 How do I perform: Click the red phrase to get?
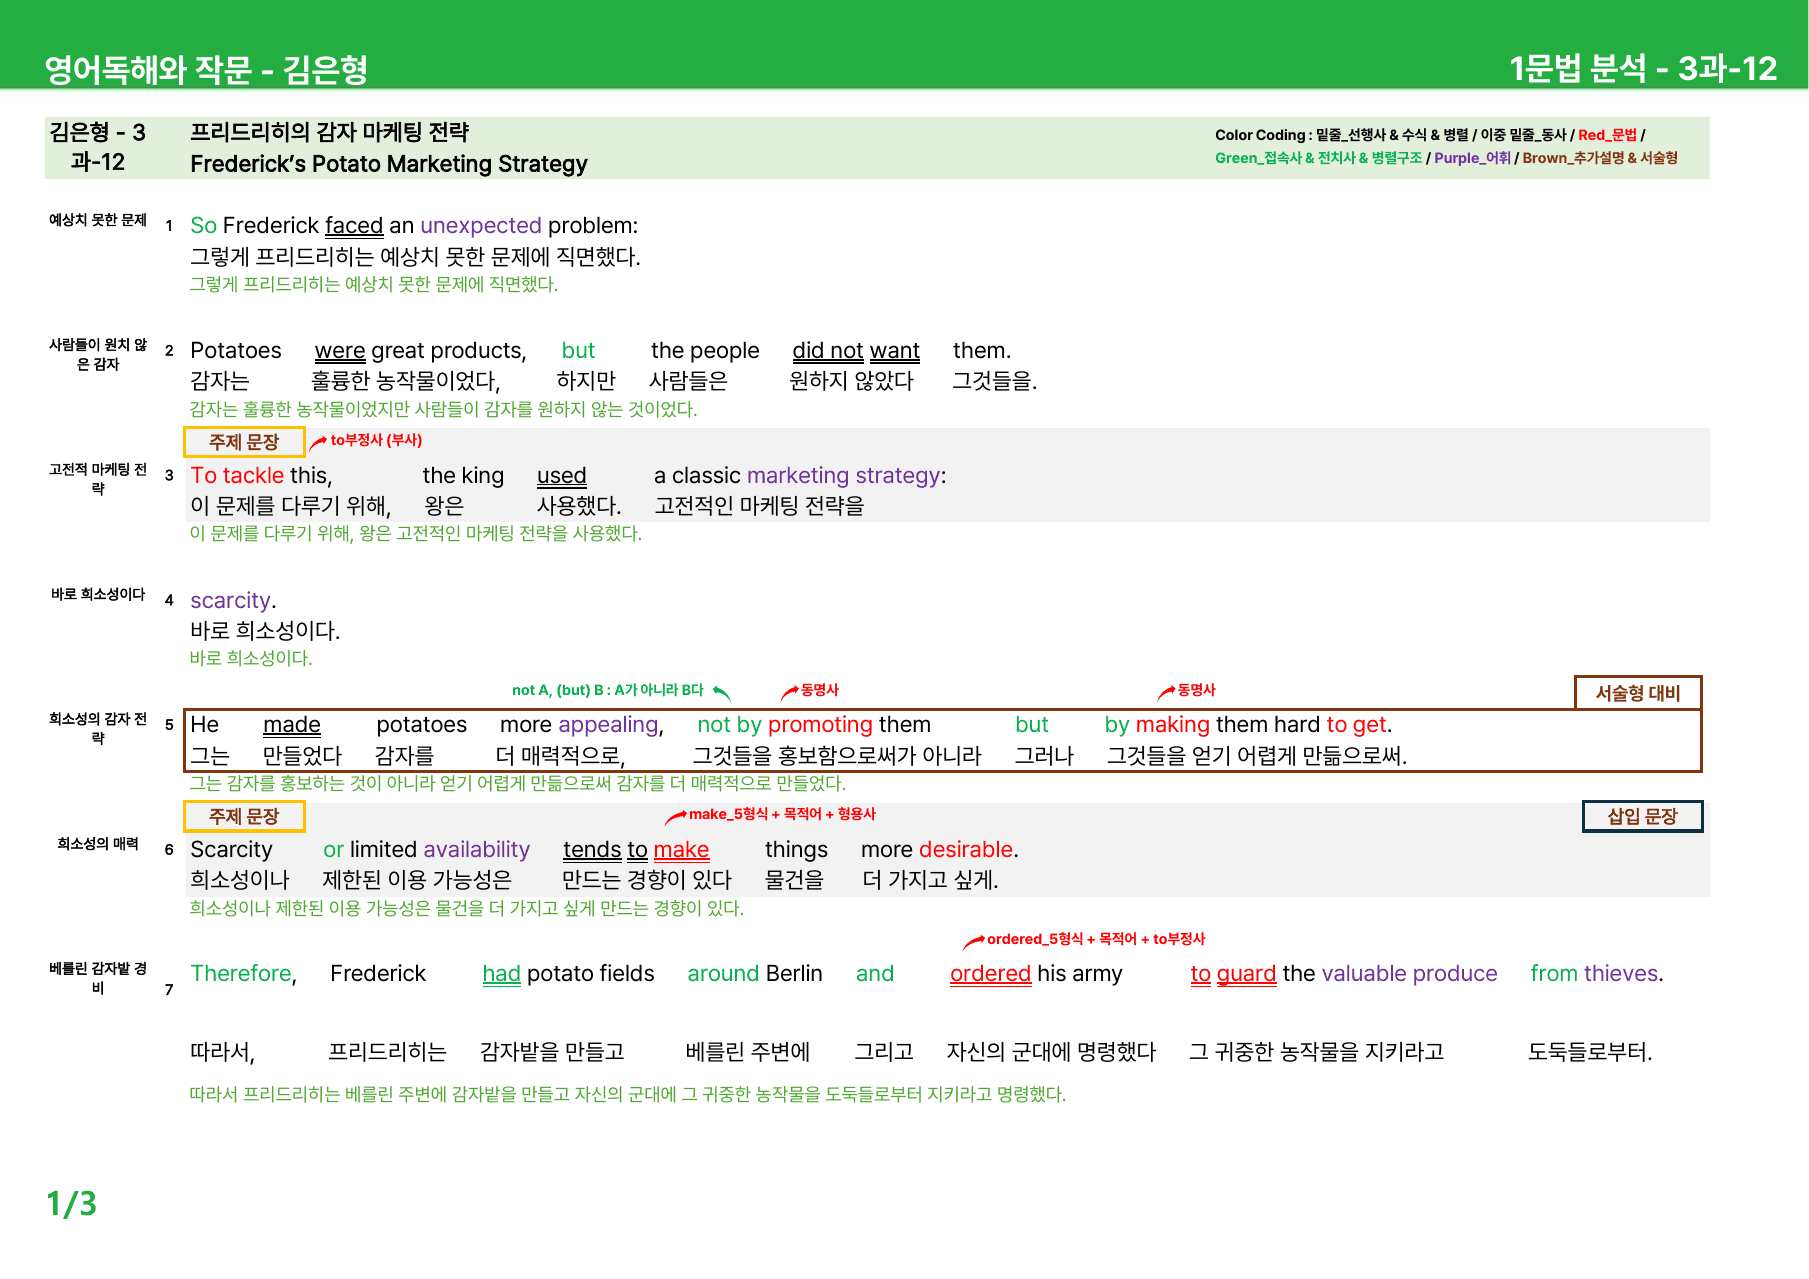pos(1356,725)
